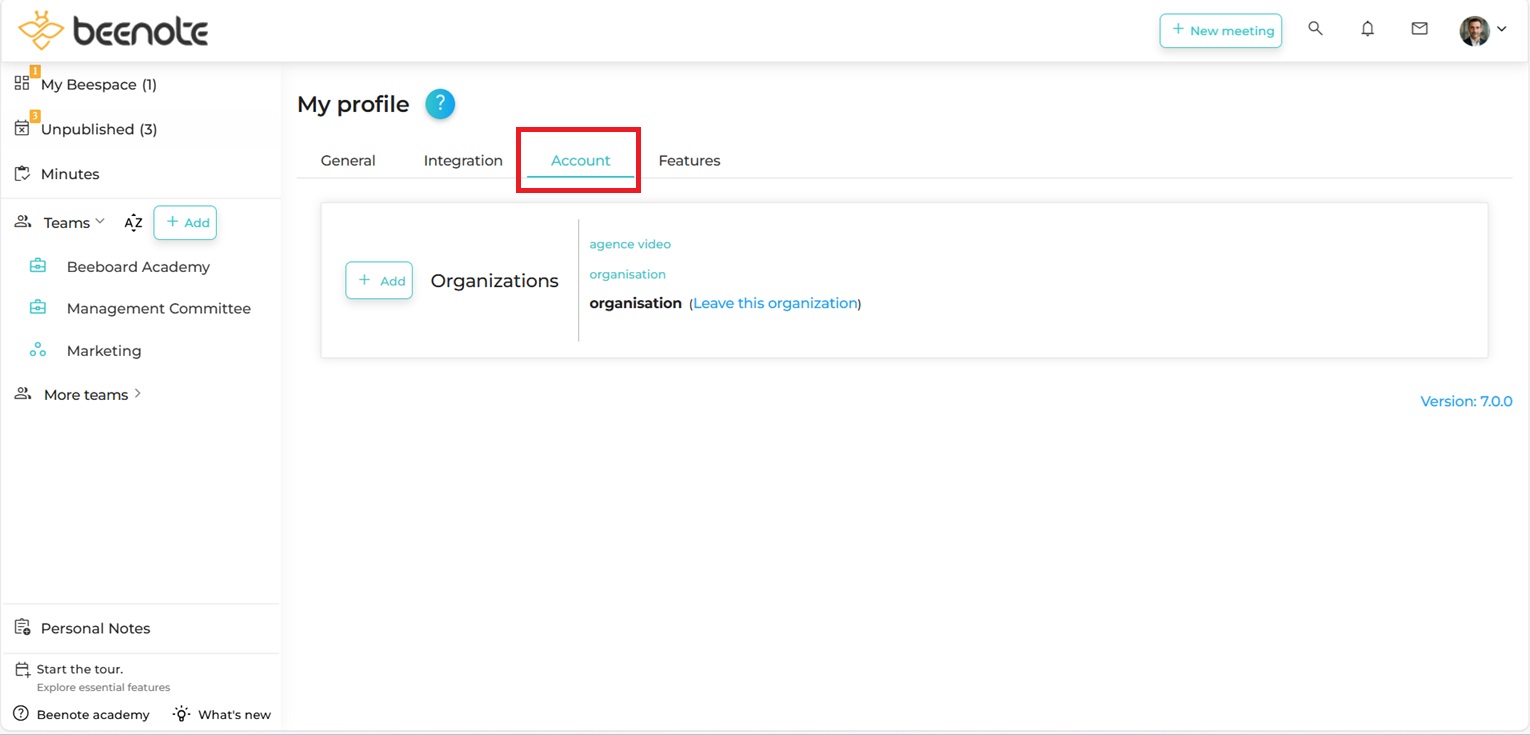The image size is (1530, 735).
Task: Expand the user avatar menu
Action: click(1483, 30)
